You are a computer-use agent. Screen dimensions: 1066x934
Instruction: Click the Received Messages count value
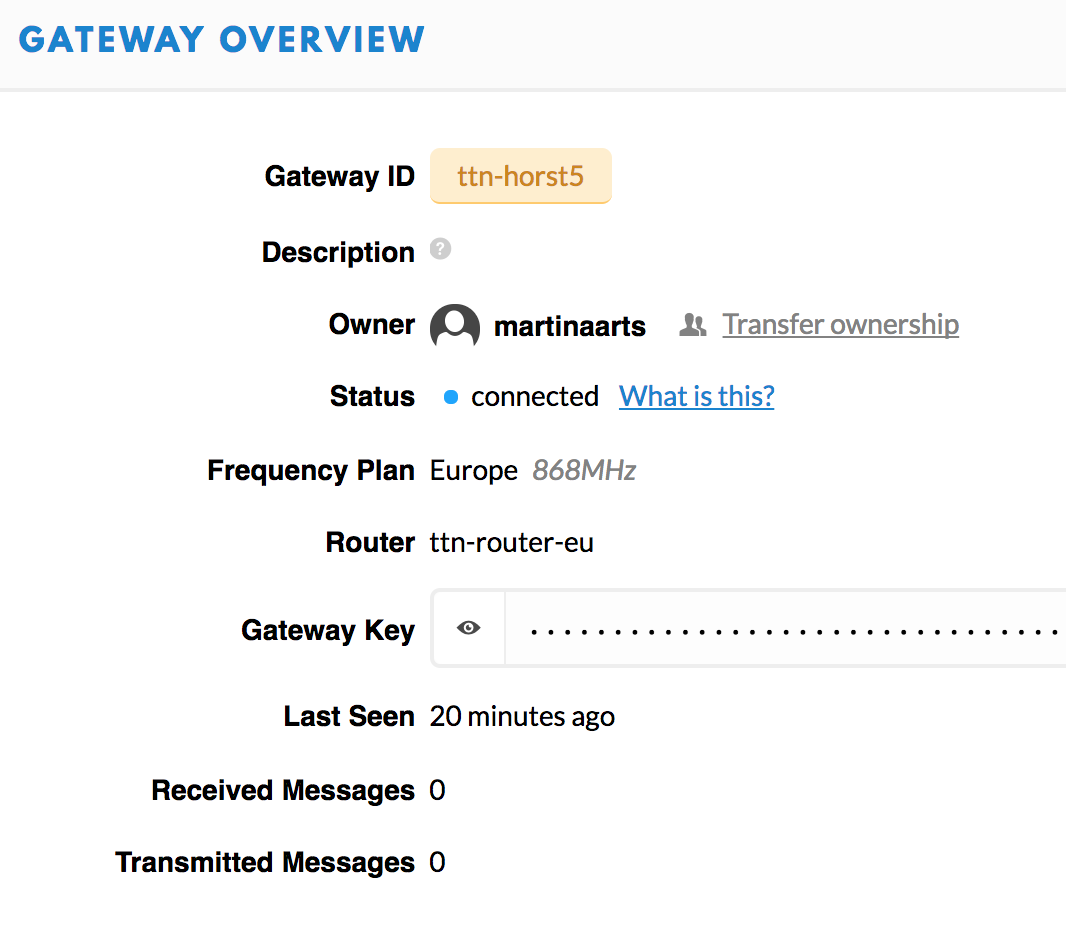click(437, 791)
